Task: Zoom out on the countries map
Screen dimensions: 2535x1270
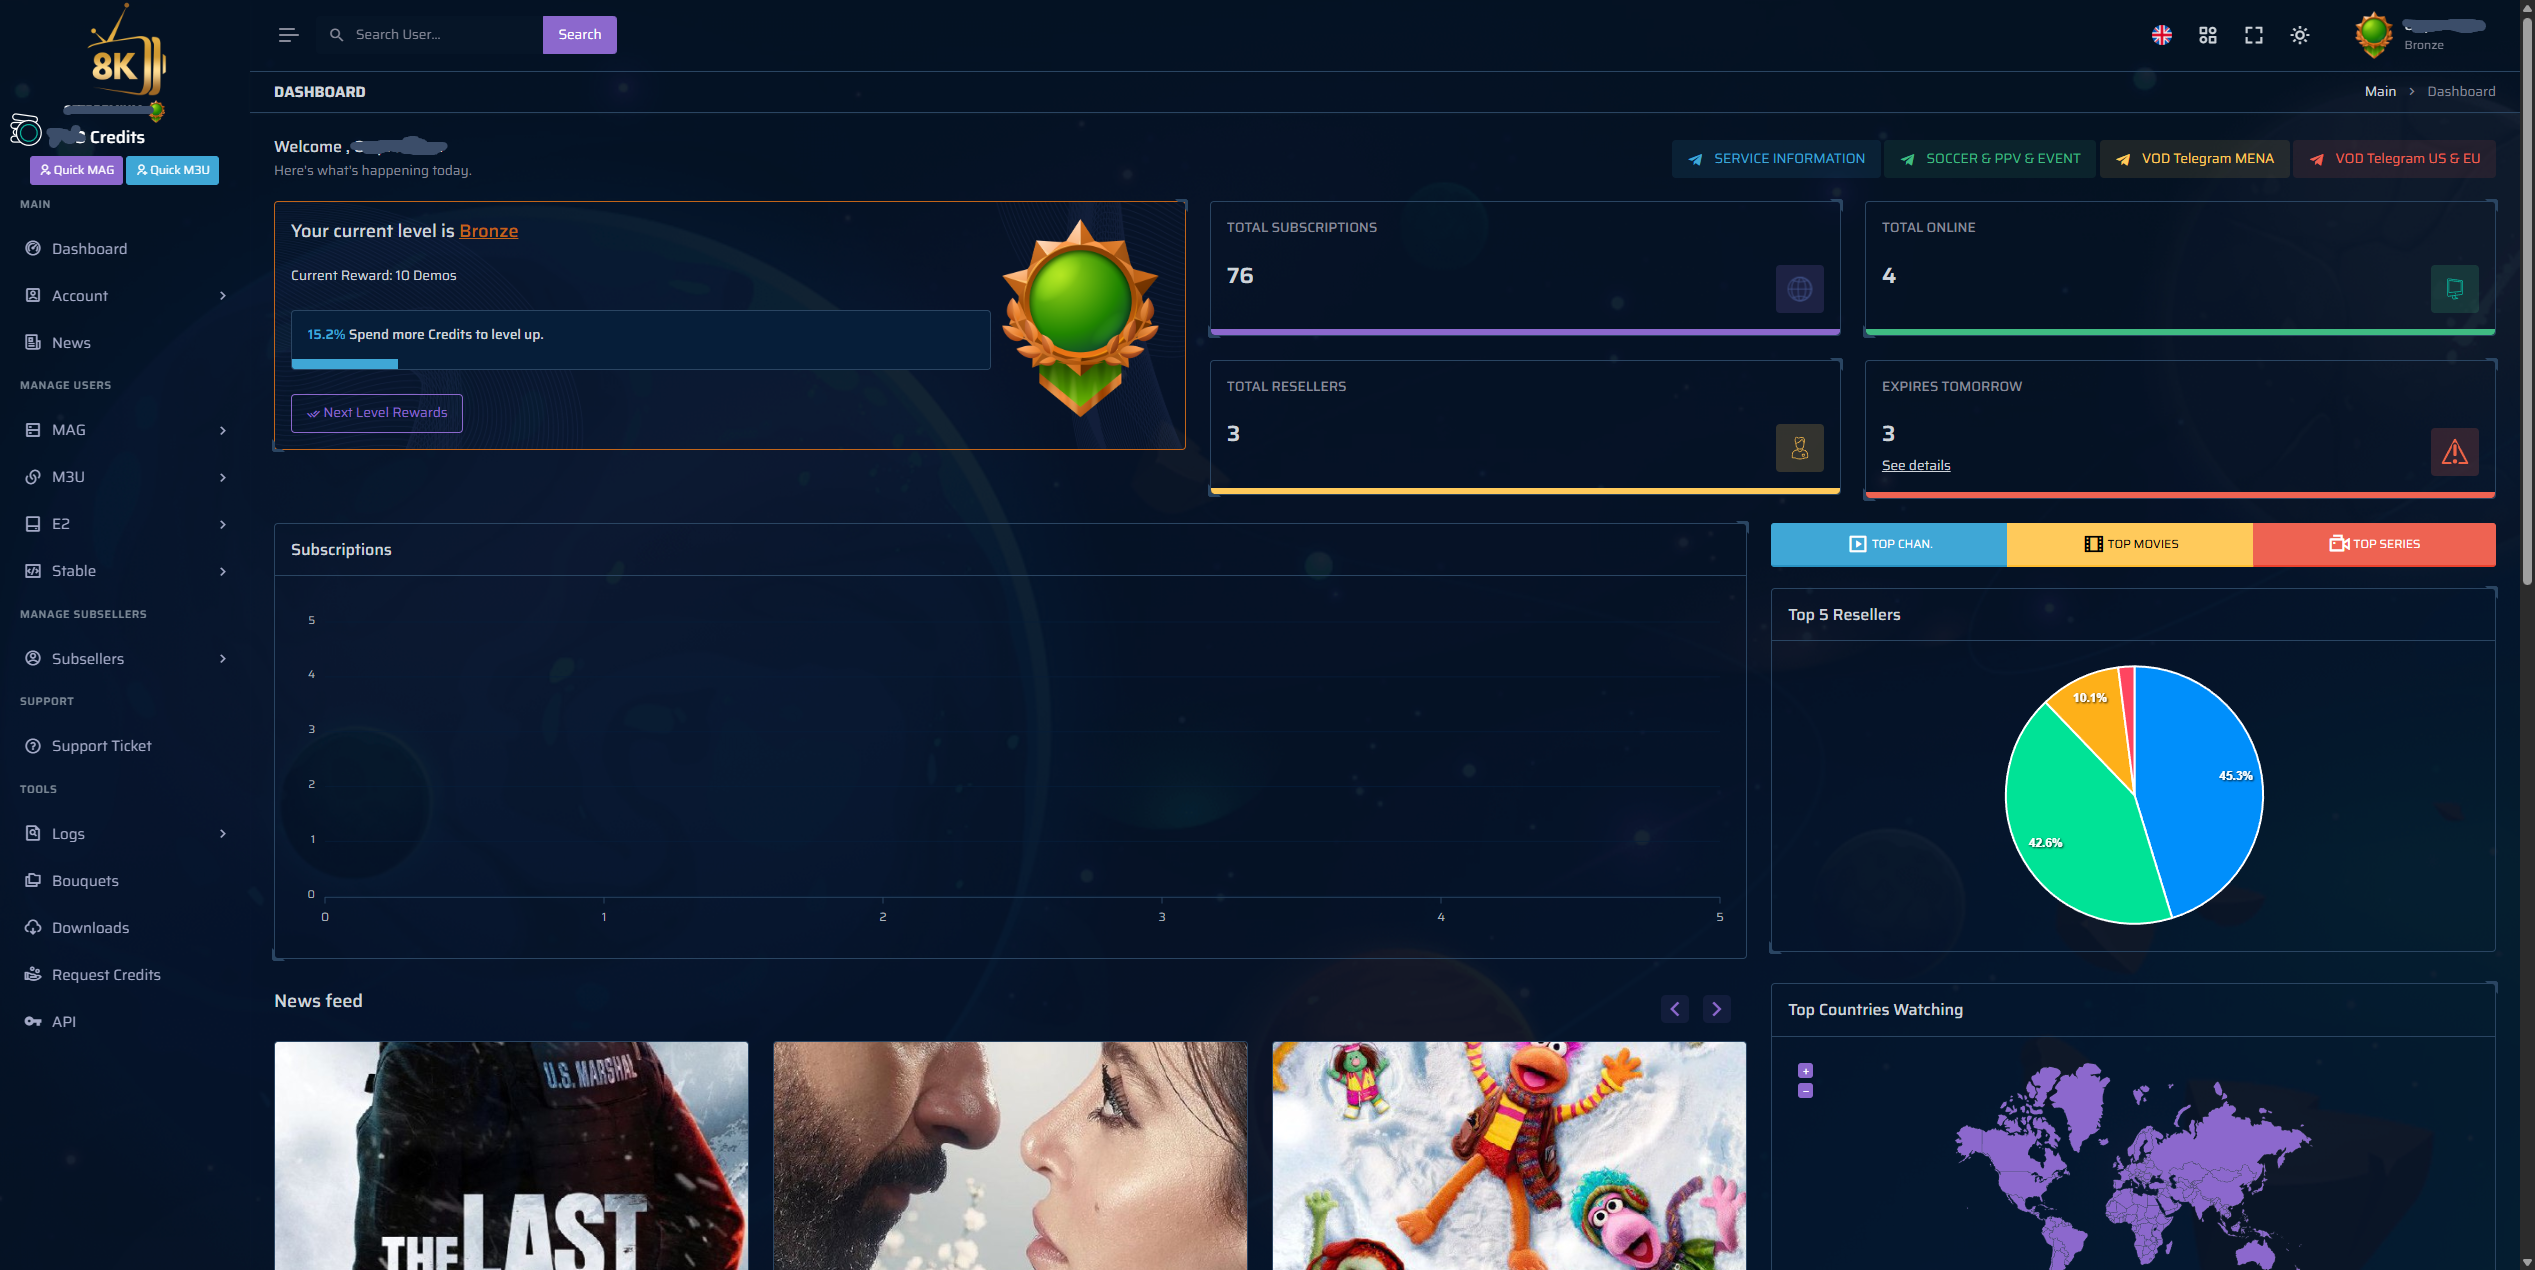Action: pyautogui.click(x=1805, y=1091)
